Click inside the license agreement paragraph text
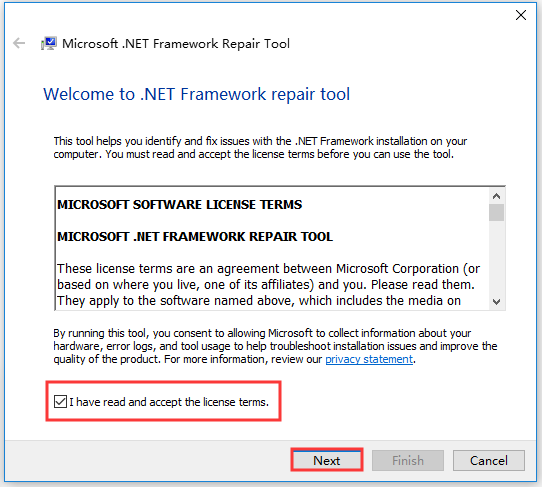 coord(269,284)
